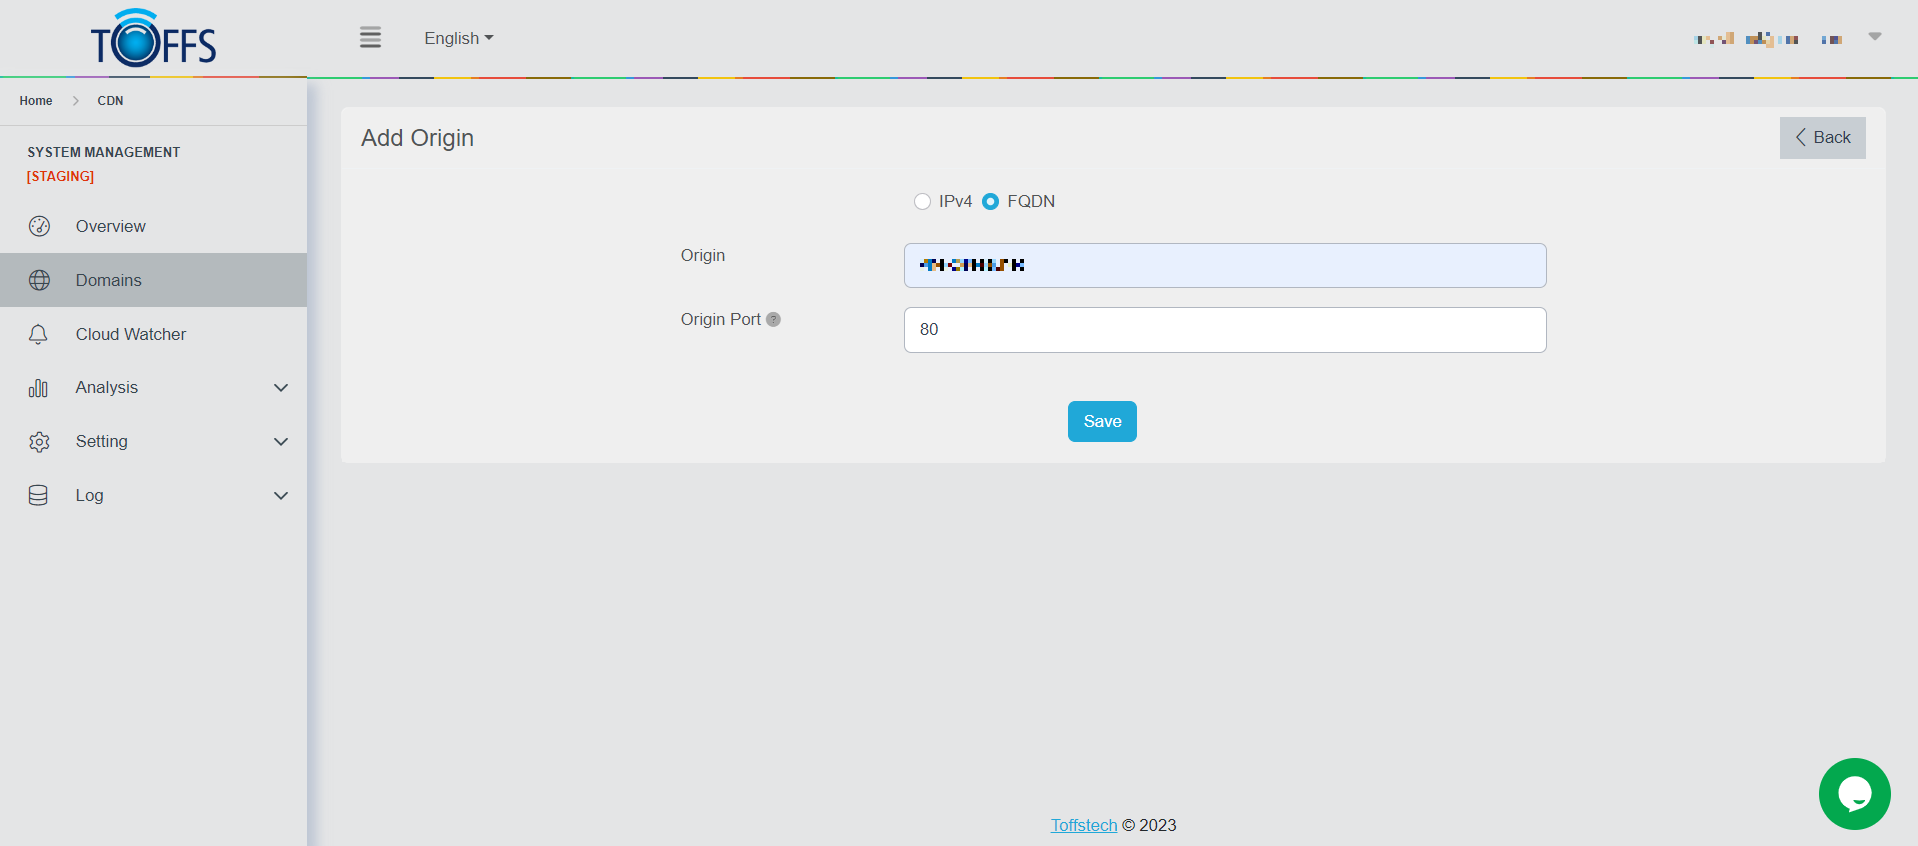Click the Setting gear icon

point(39,442)
